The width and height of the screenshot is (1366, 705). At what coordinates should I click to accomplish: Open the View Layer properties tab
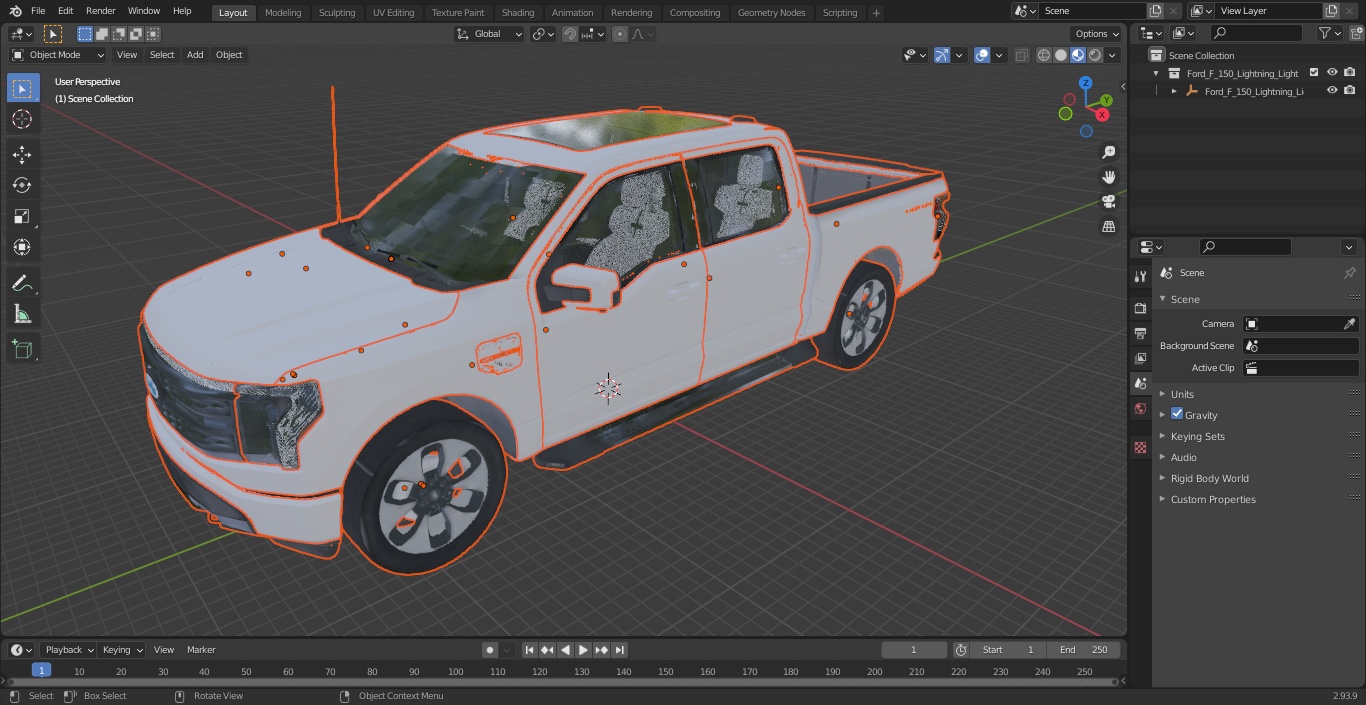pos(1140,358)
